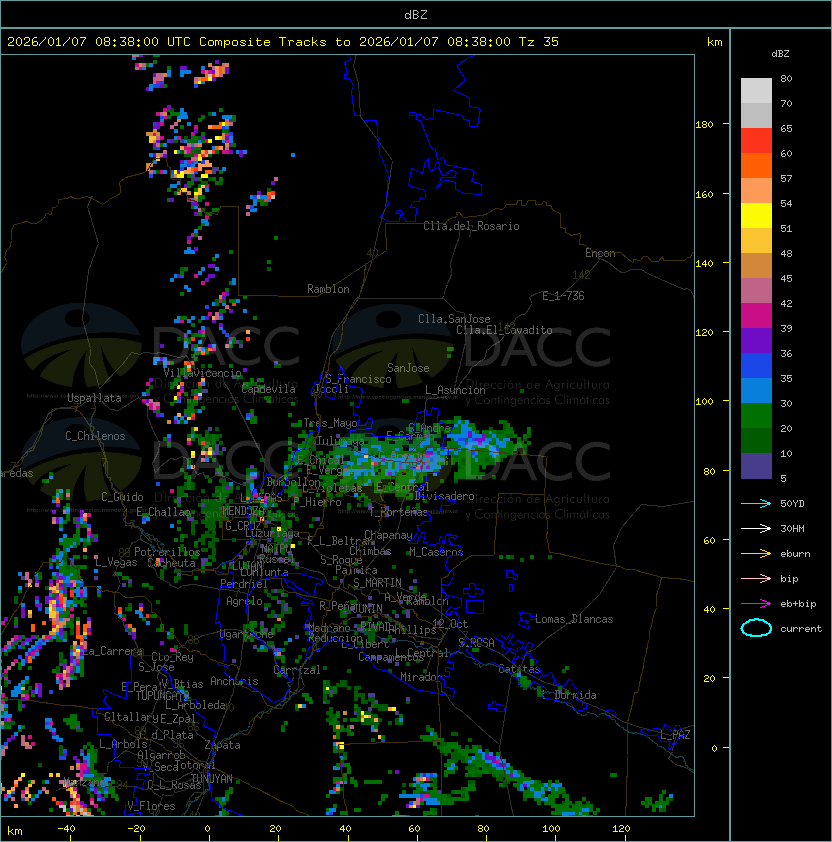Select the slate-purple swatch between 10 and 5
This screenshot has width=832, height=842.
(x=756, y=466)
